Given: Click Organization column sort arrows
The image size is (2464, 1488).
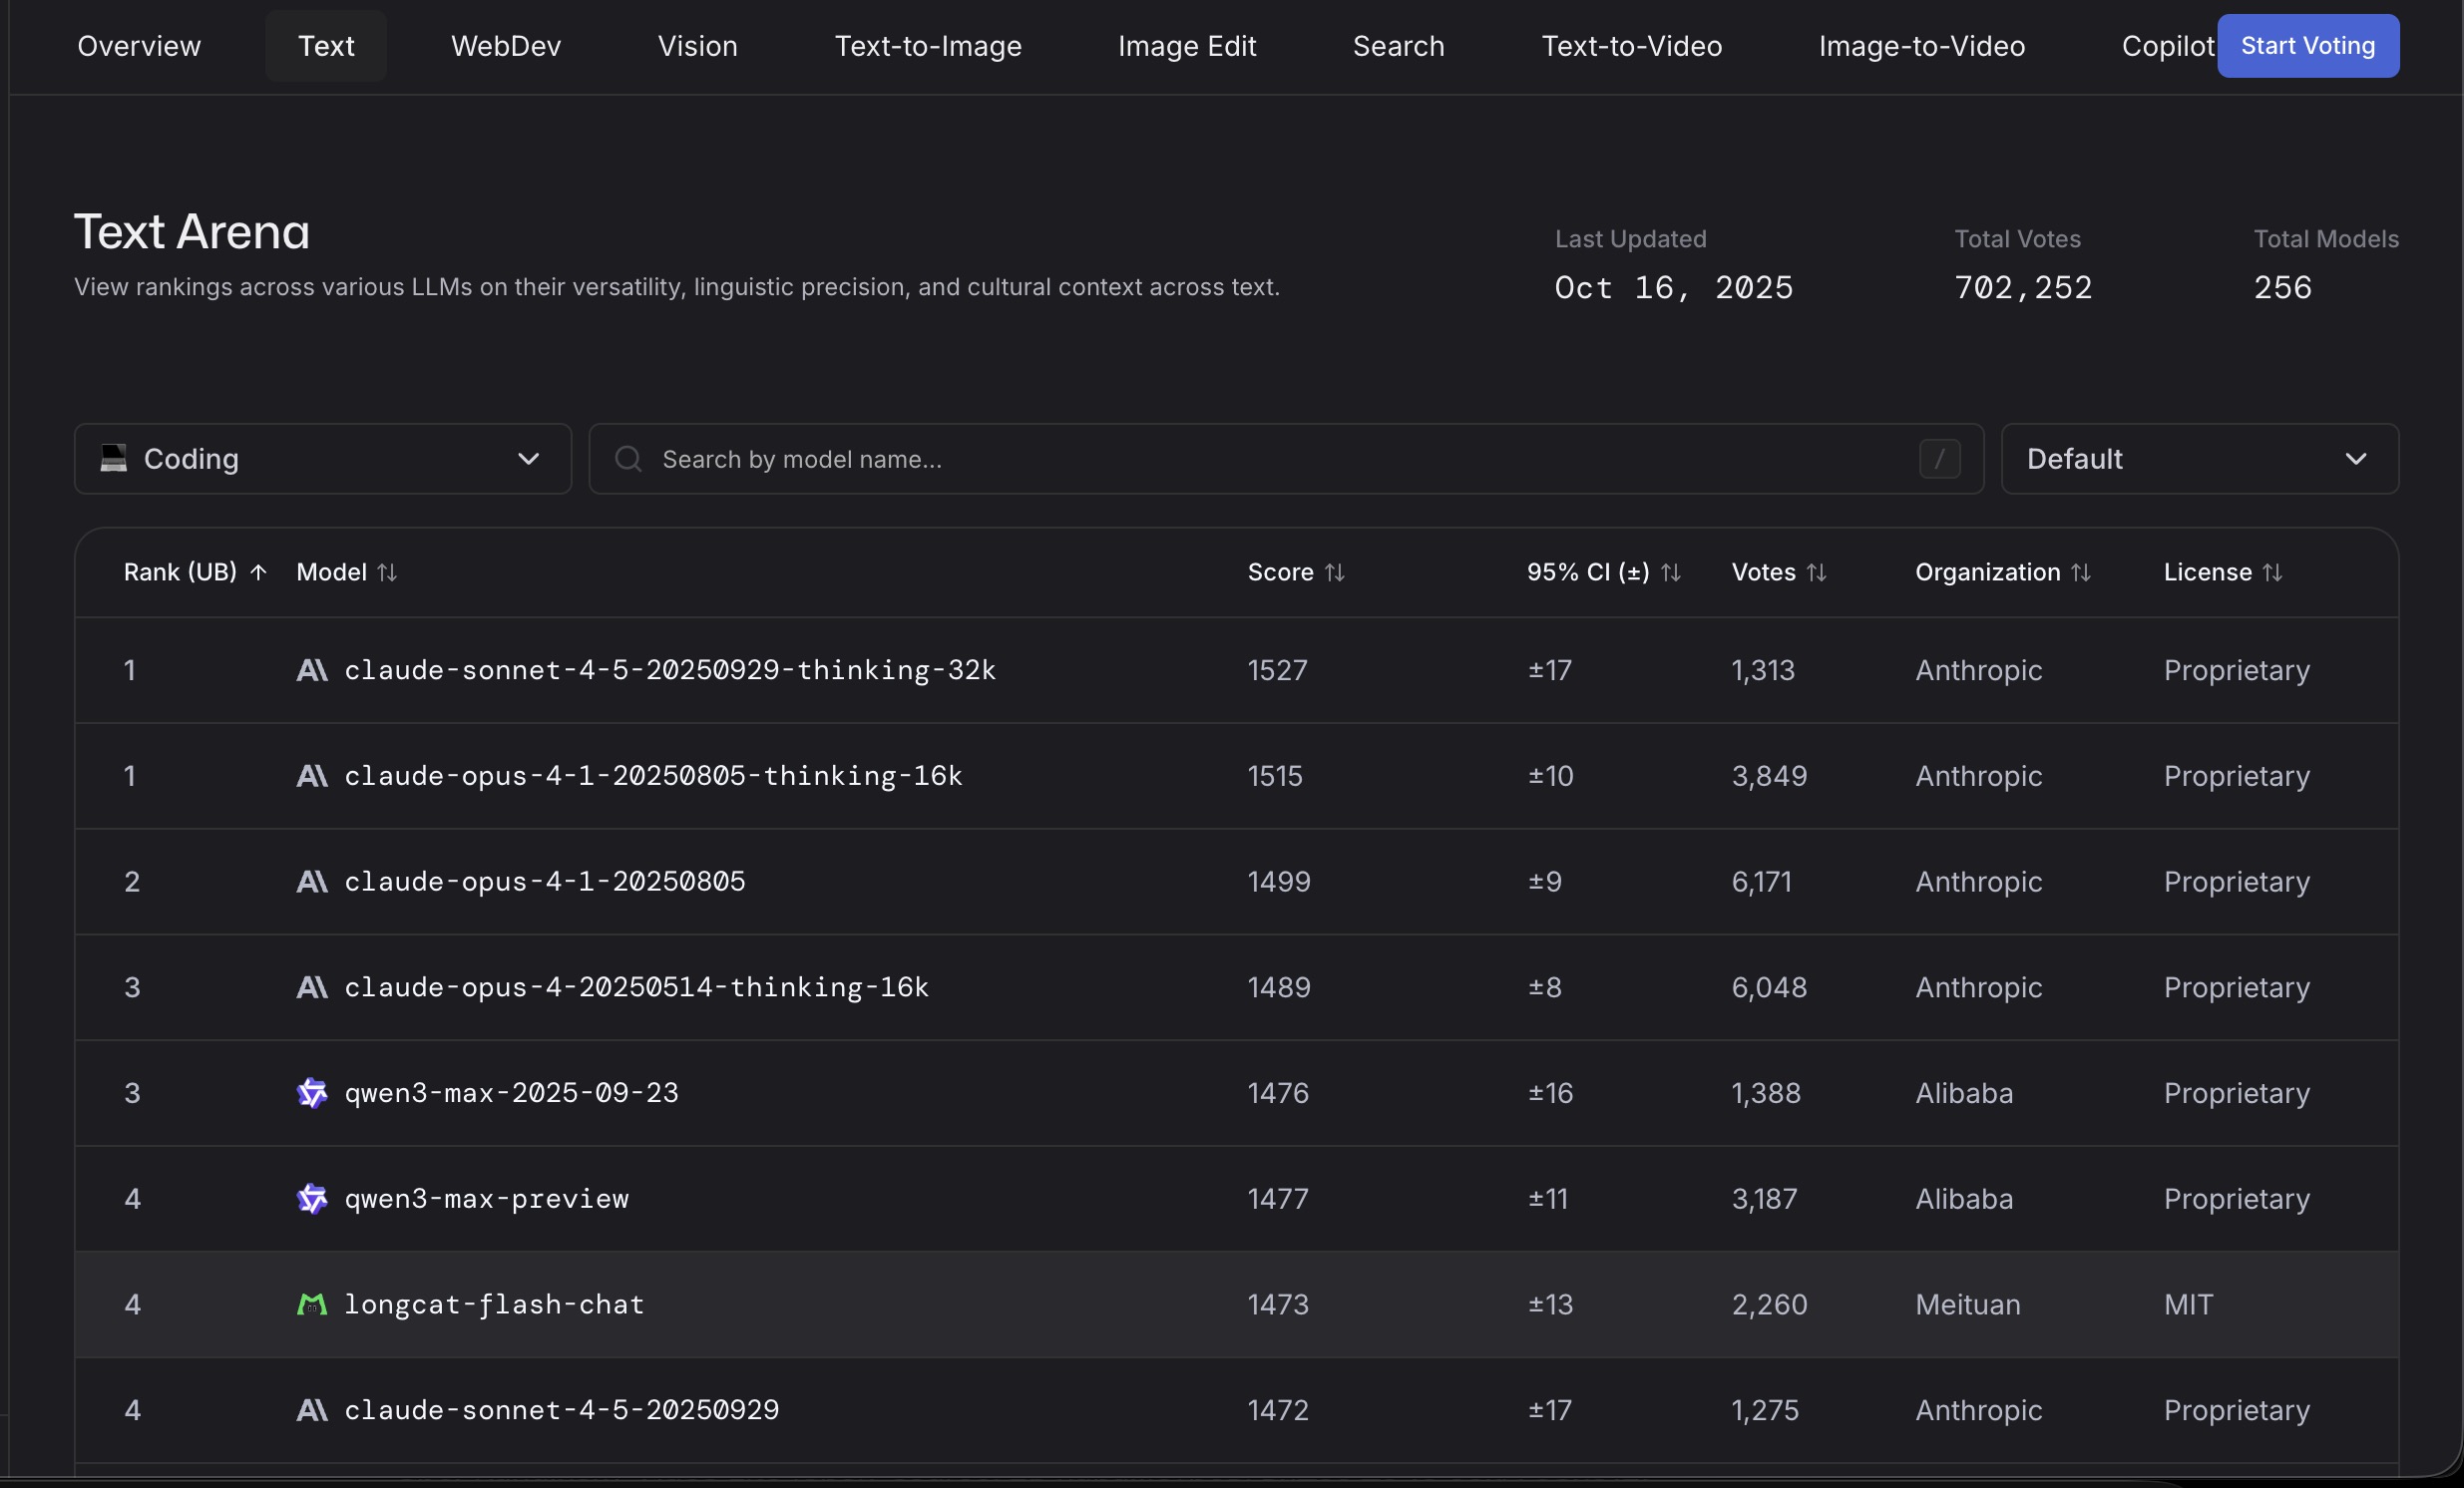Looking at the screenshot, I should [x=2080, y=572].
